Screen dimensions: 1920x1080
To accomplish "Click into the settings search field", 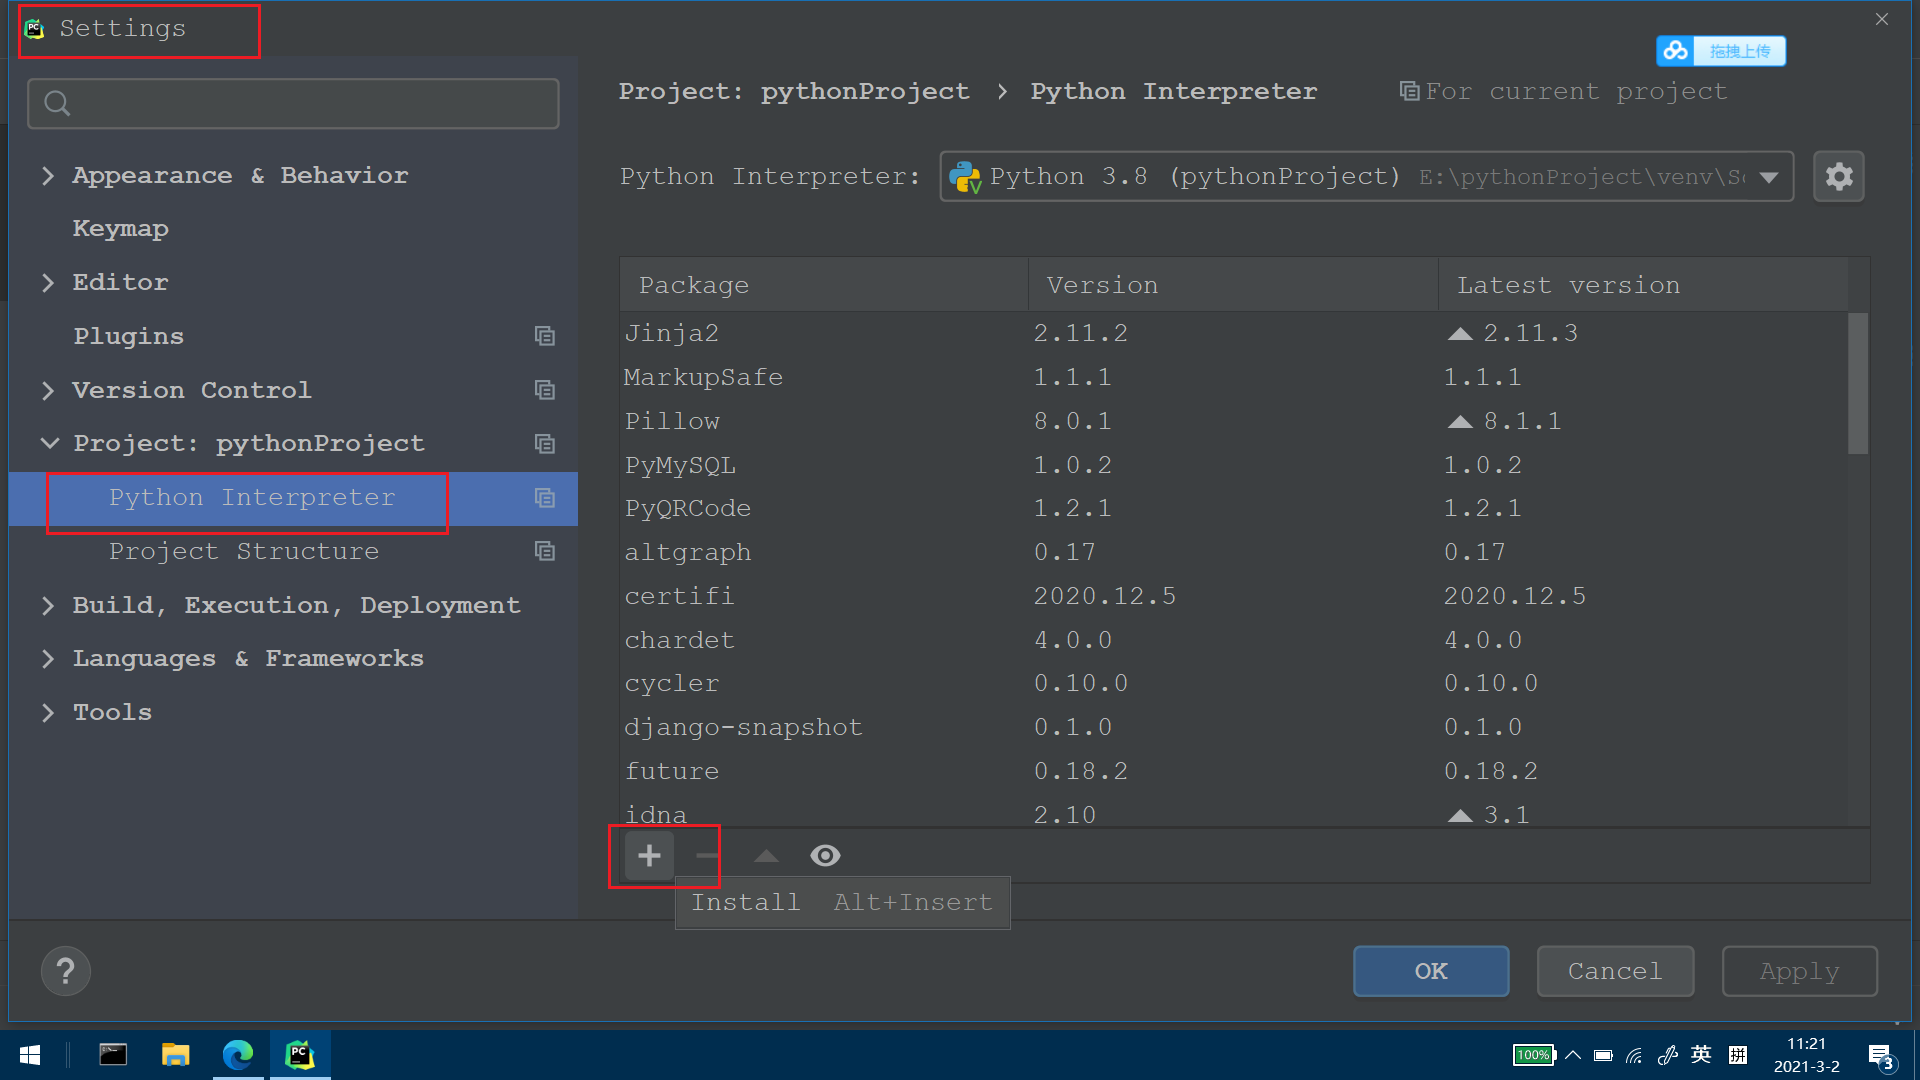I will [x=293, y=104].
